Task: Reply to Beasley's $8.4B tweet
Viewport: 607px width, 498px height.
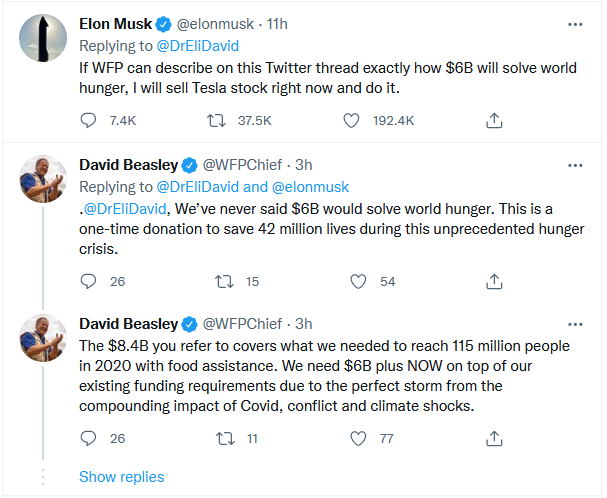Action: (88, 437)
